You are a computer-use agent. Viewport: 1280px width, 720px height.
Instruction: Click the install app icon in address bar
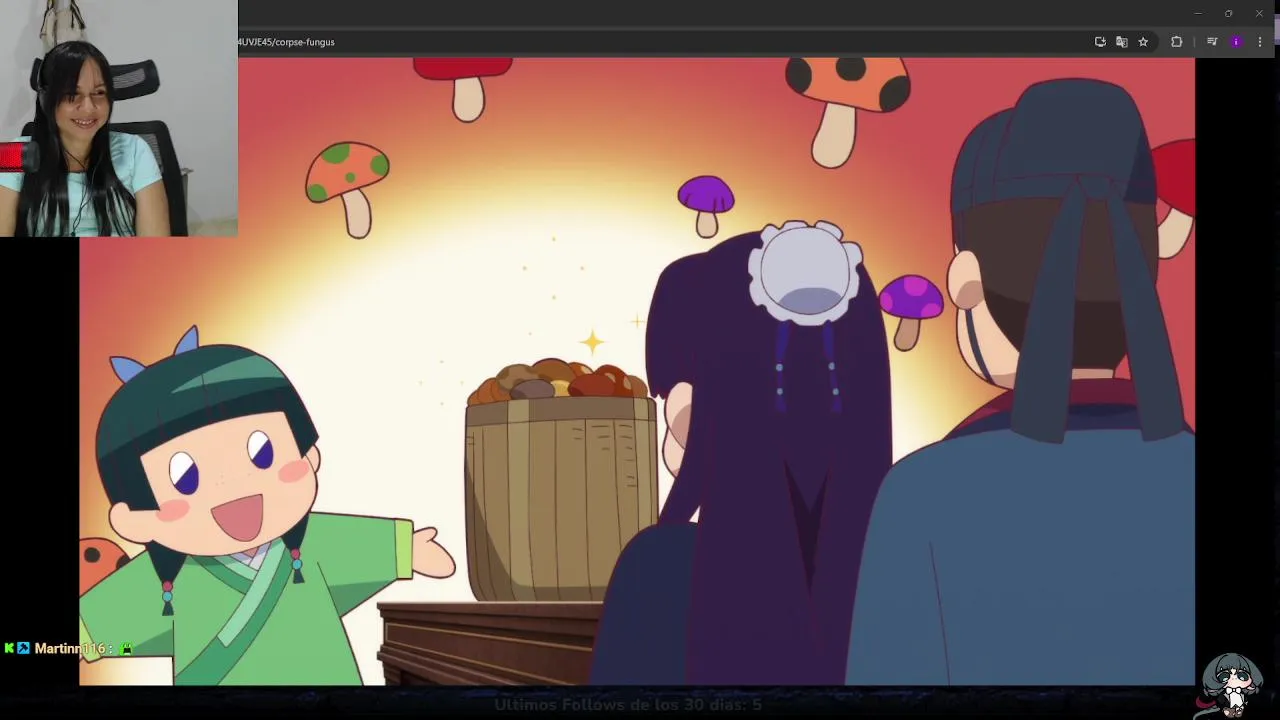(x=1100, y=42)
